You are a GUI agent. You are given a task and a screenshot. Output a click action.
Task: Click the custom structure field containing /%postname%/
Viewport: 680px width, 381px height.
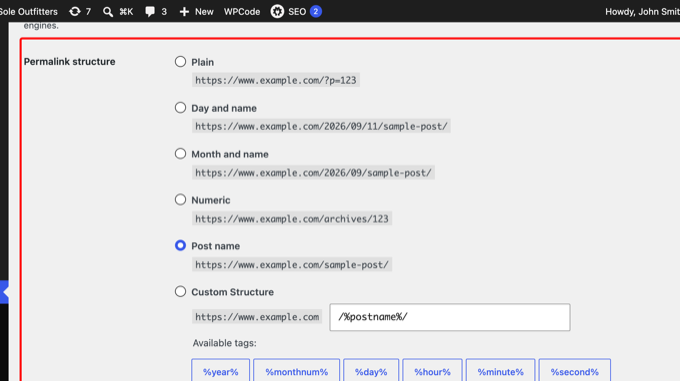click(450, 317)
